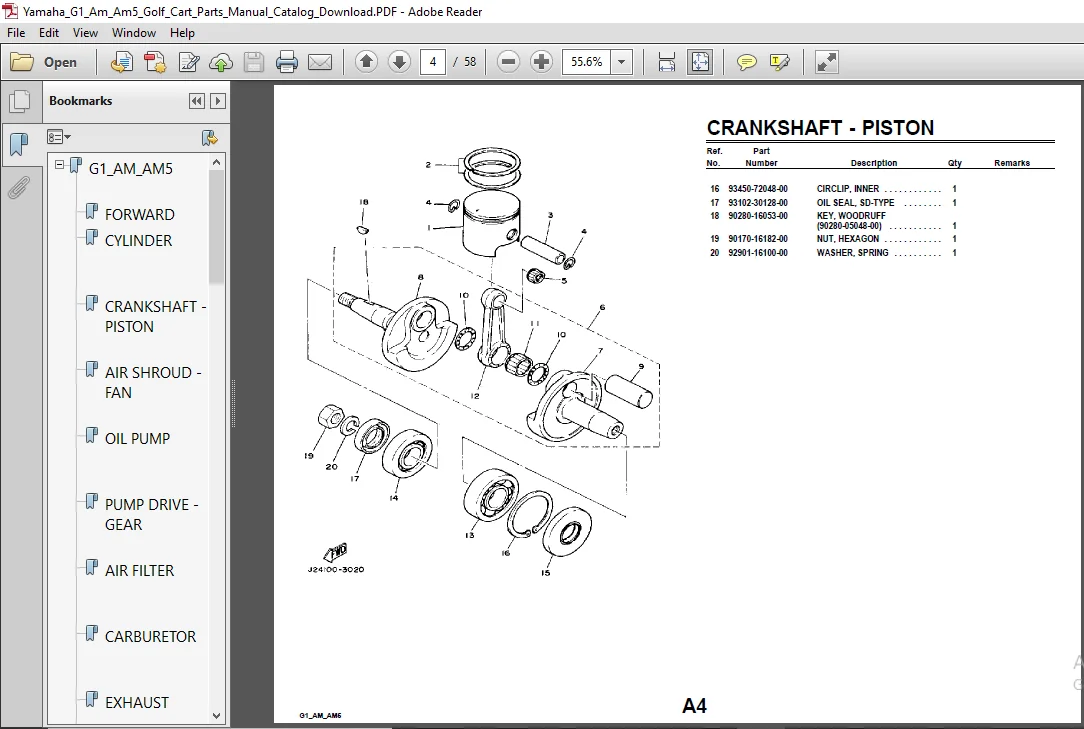Viewport: 1084px width, 729px height.
Task: Click the bookmarks scrollbar down arrow
Action: click(216, 716)
